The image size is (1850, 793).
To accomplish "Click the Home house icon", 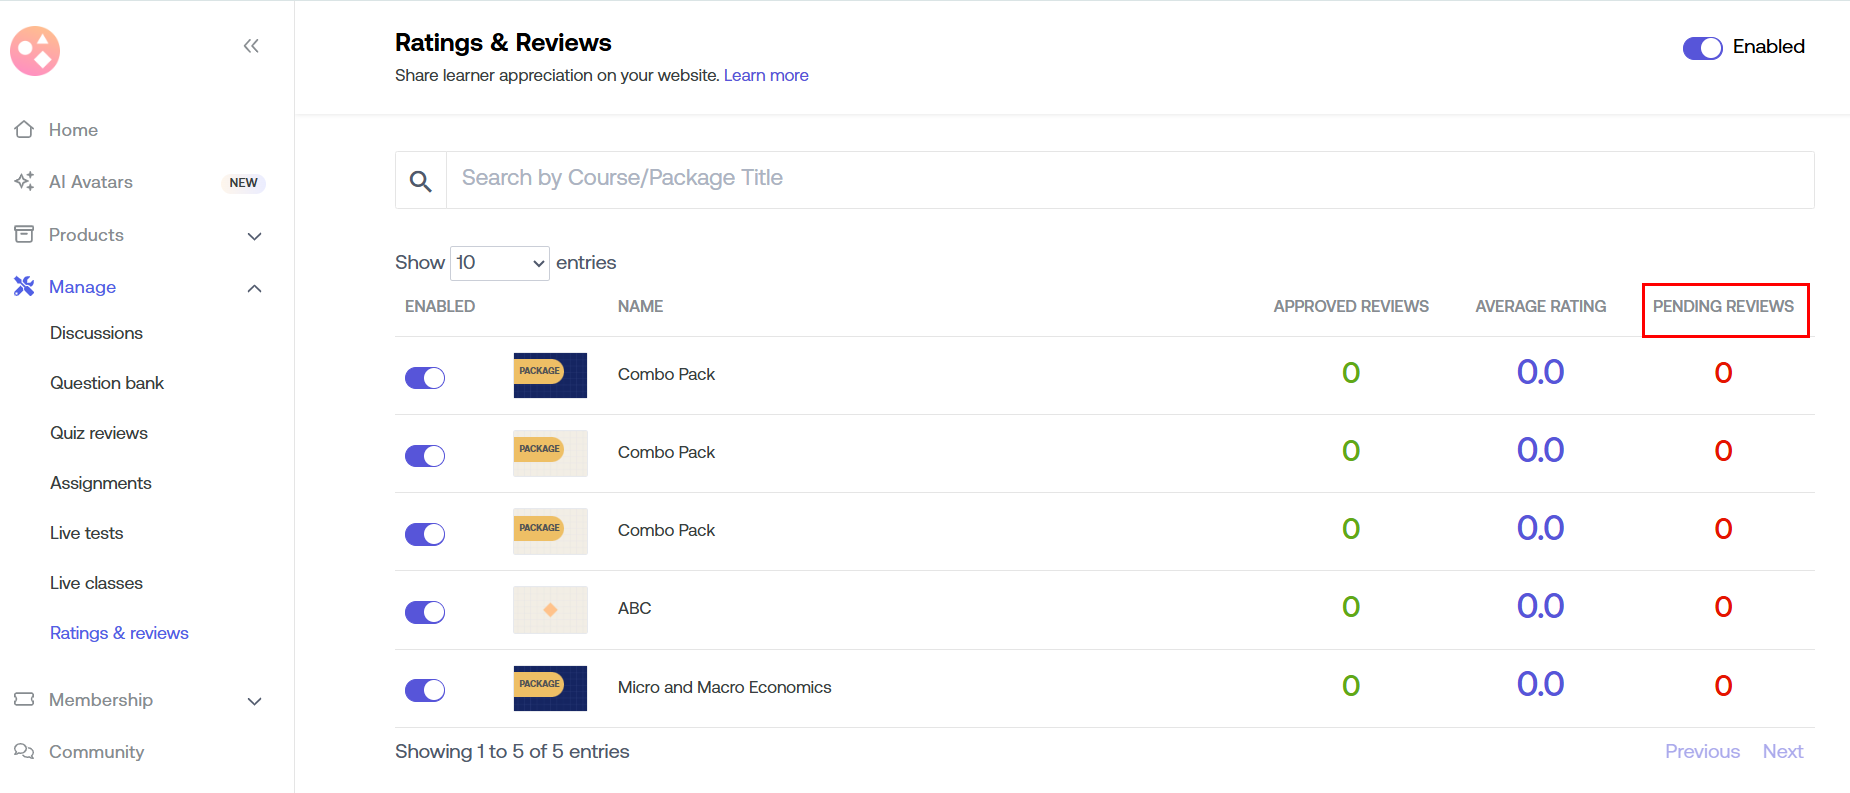I will click(24, 130).
